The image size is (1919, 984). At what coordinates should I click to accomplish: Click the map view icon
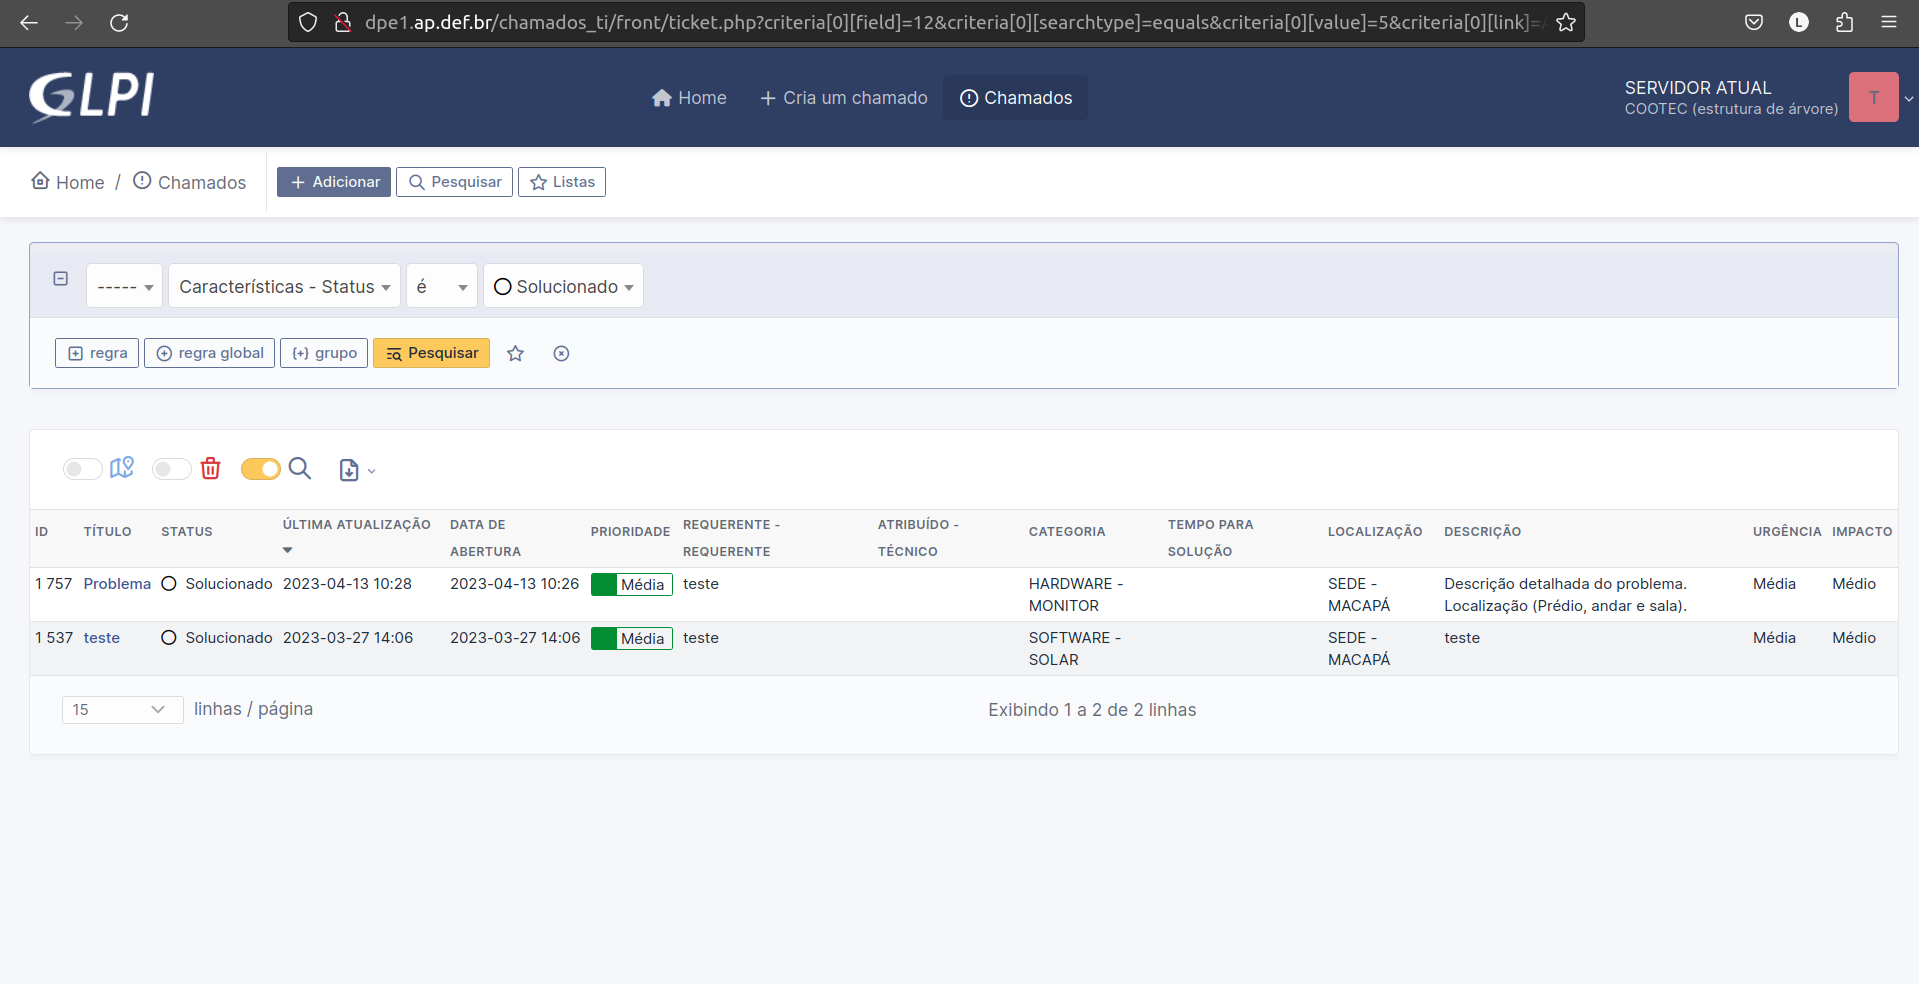tap(122, 468)
